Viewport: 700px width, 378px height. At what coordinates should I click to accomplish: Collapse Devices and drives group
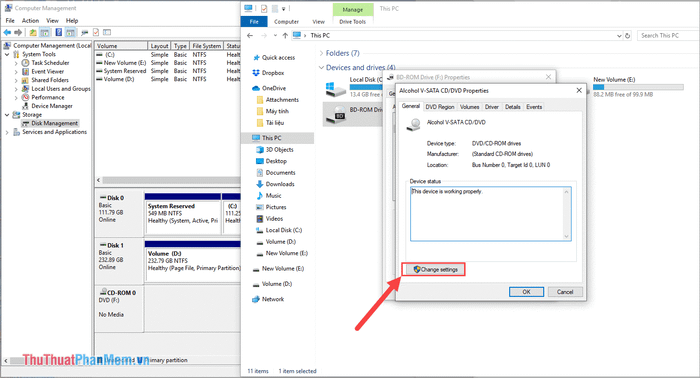pyautogui.click(x=321, y=67)
